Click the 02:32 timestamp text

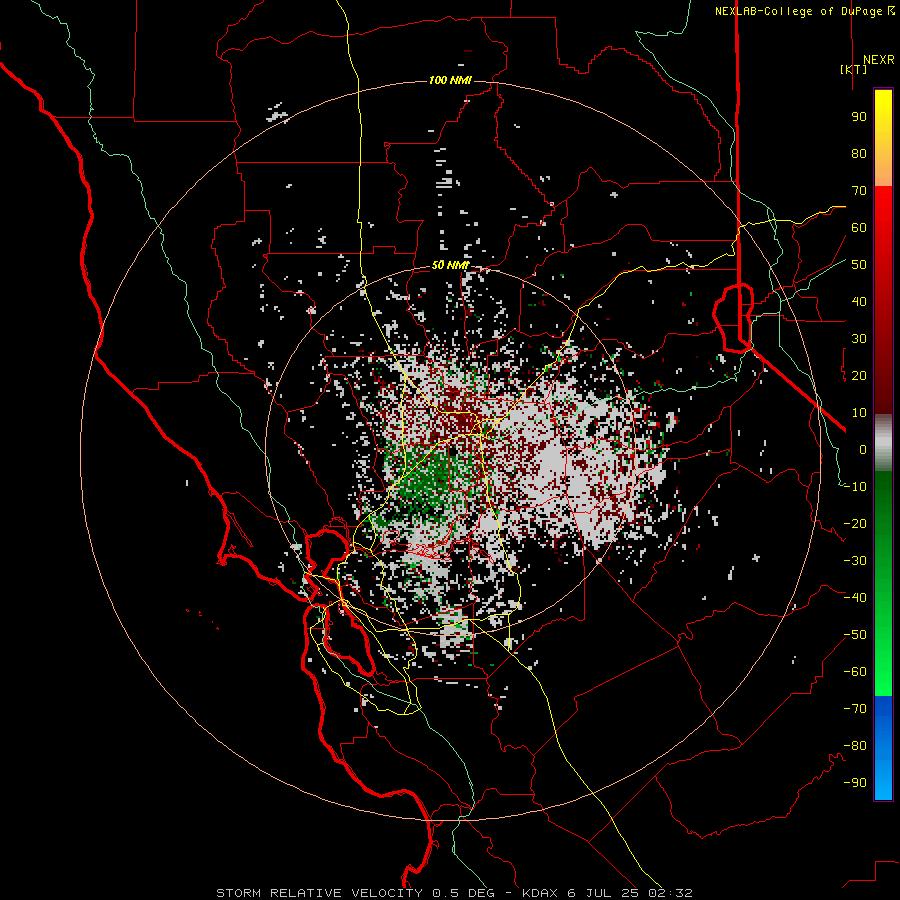(x=670, y=893)
